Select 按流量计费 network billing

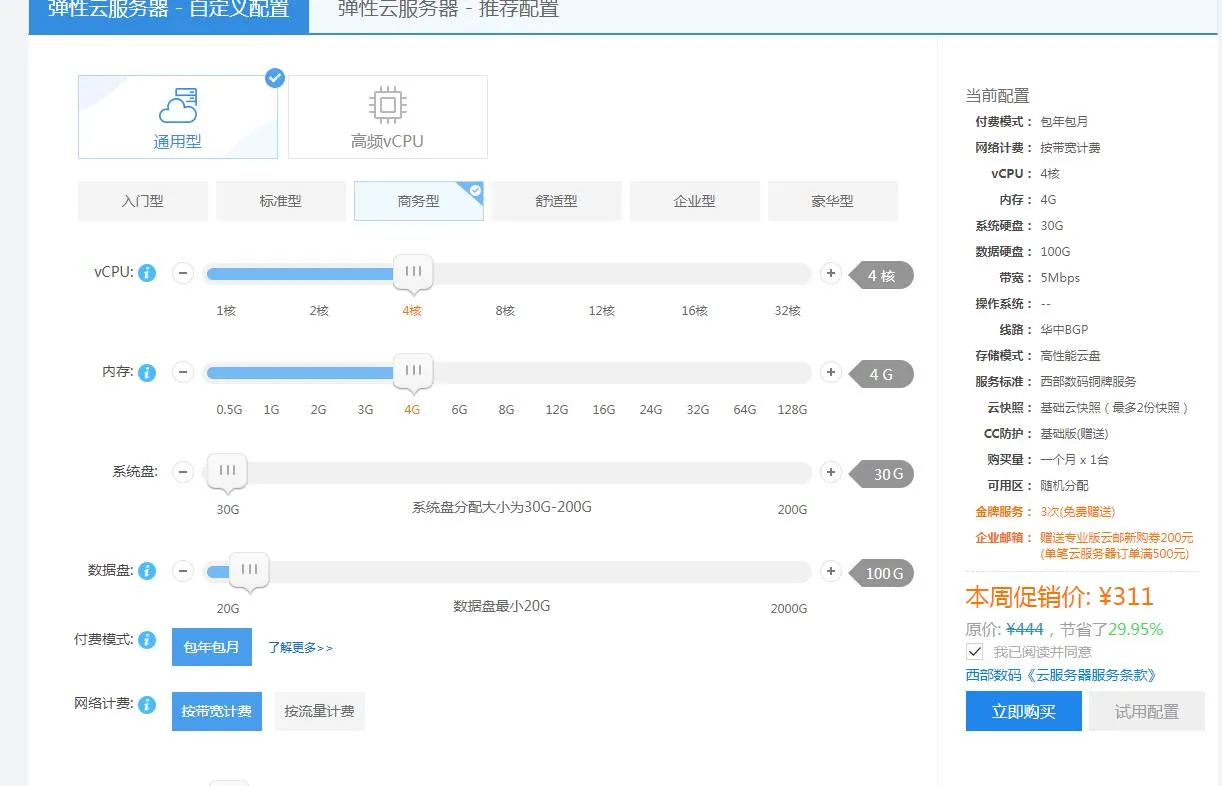point(320,711)
